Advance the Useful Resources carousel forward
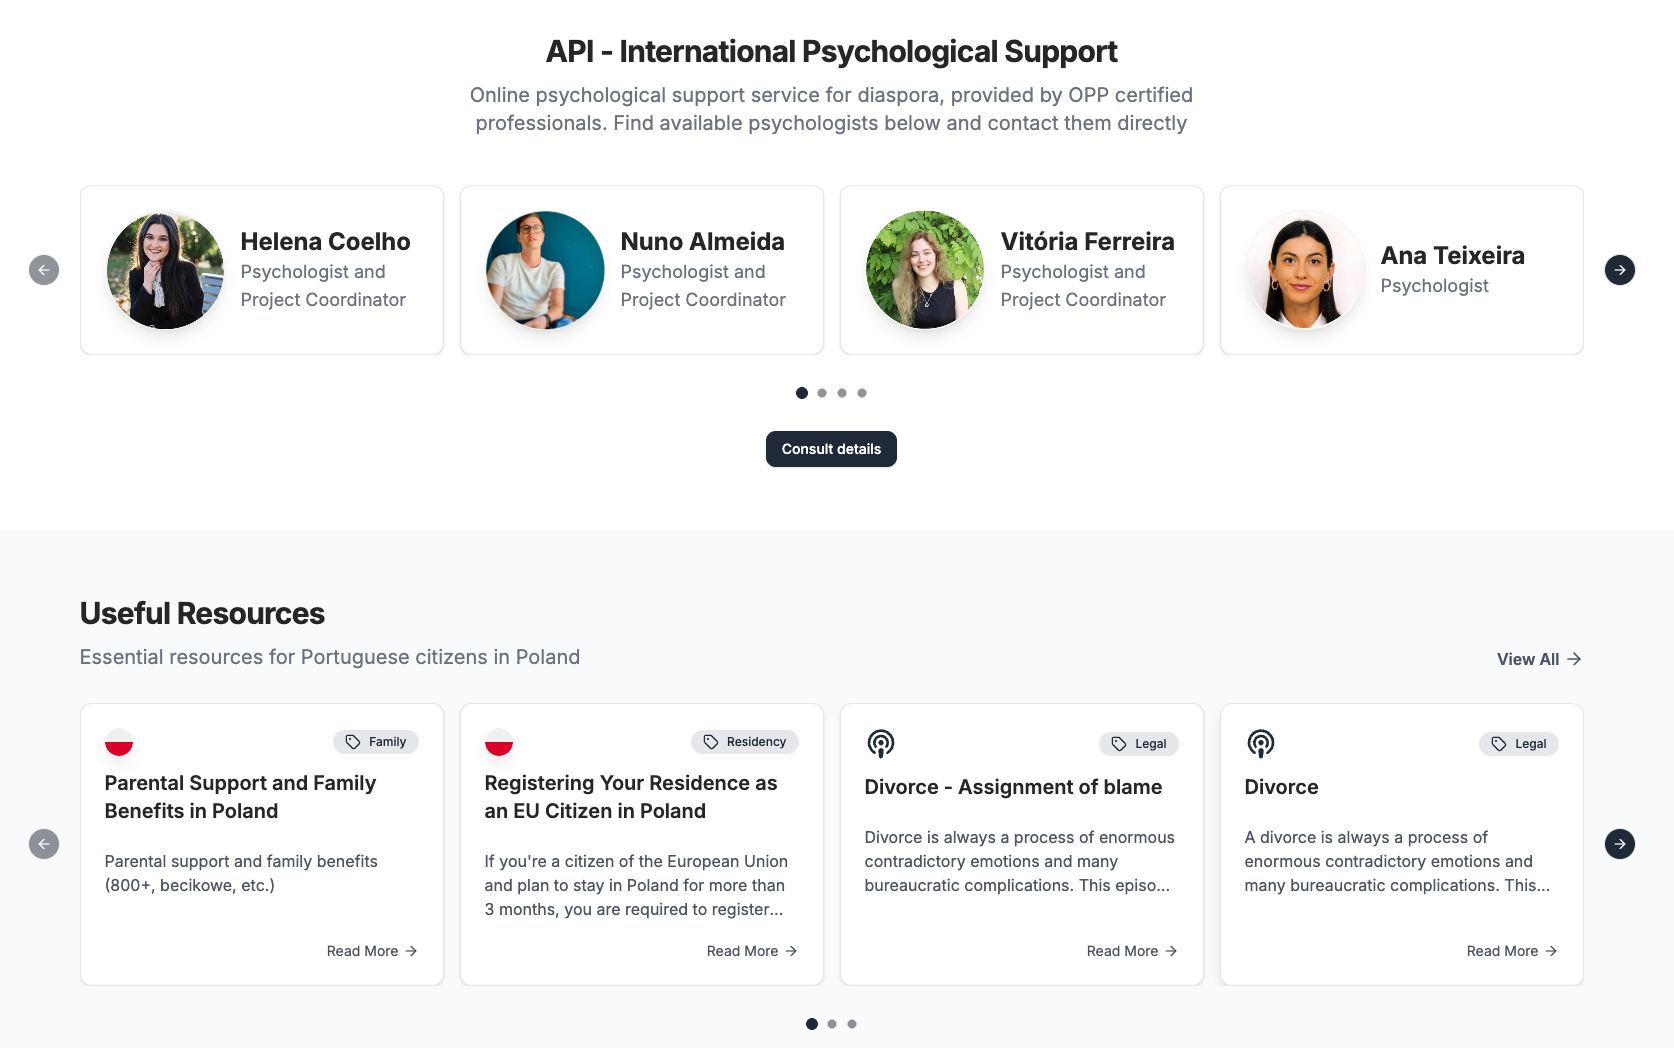The height and width of the screenshot is (1048, 1674). pos(1619,843)
